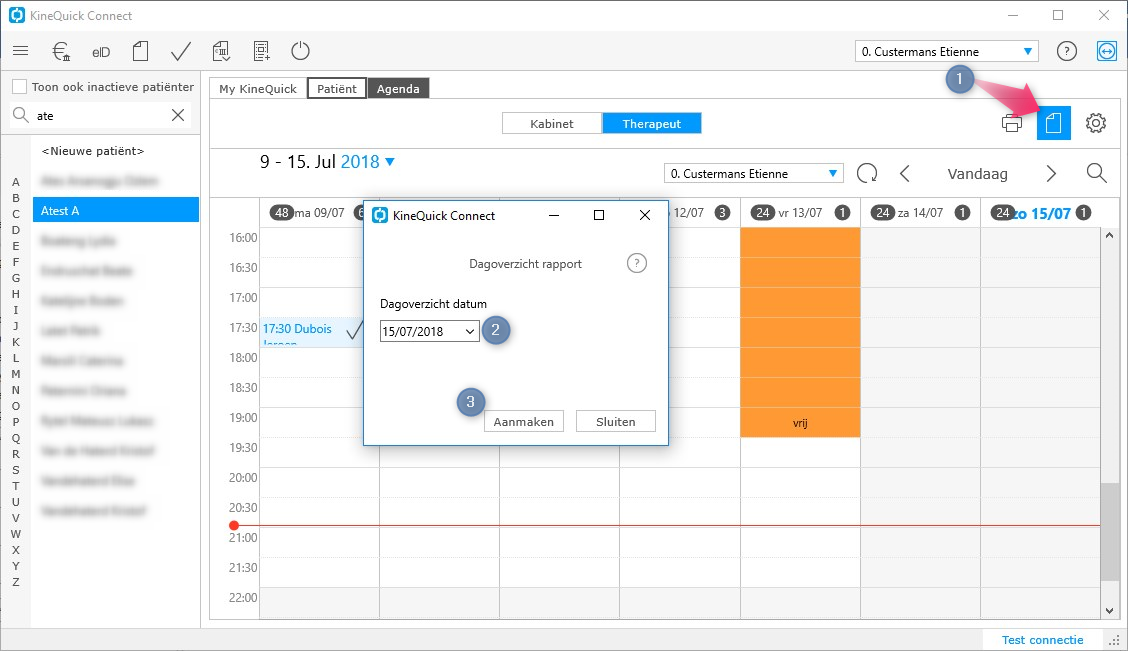Jump to Vandaag in agenda
The height and width of the screenshot is (651, 1128).
tap(978, 173)
